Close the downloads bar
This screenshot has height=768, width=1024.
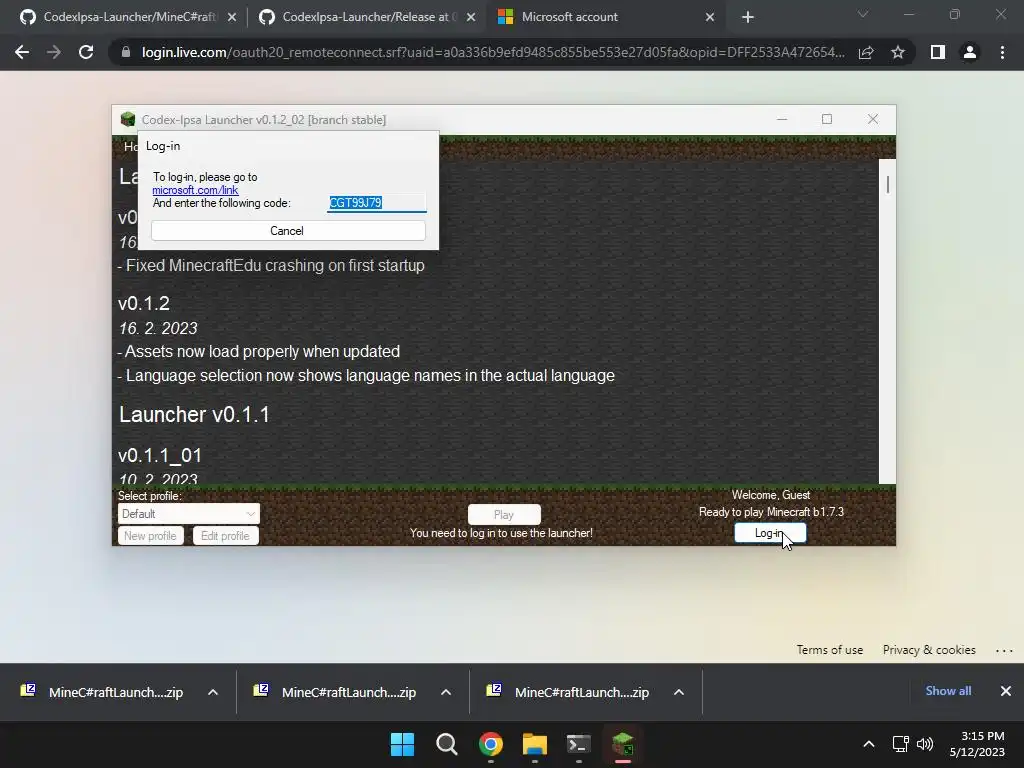[1006, 691]
